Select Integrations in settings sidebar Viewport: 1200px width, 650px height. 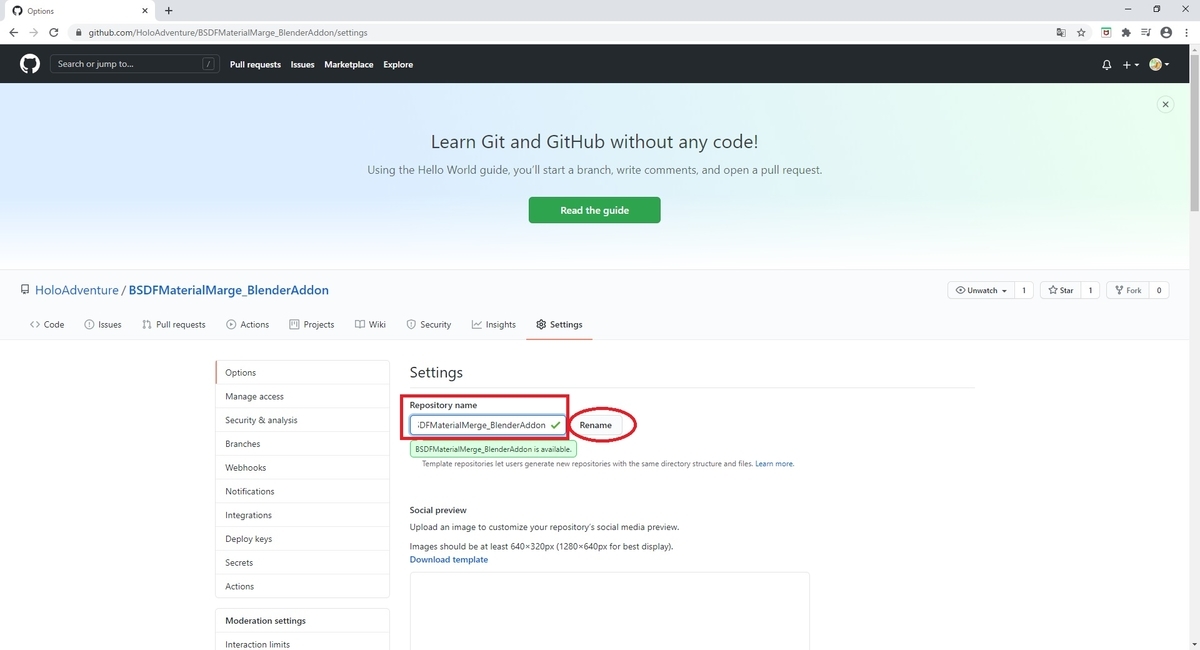coord(302,515)
